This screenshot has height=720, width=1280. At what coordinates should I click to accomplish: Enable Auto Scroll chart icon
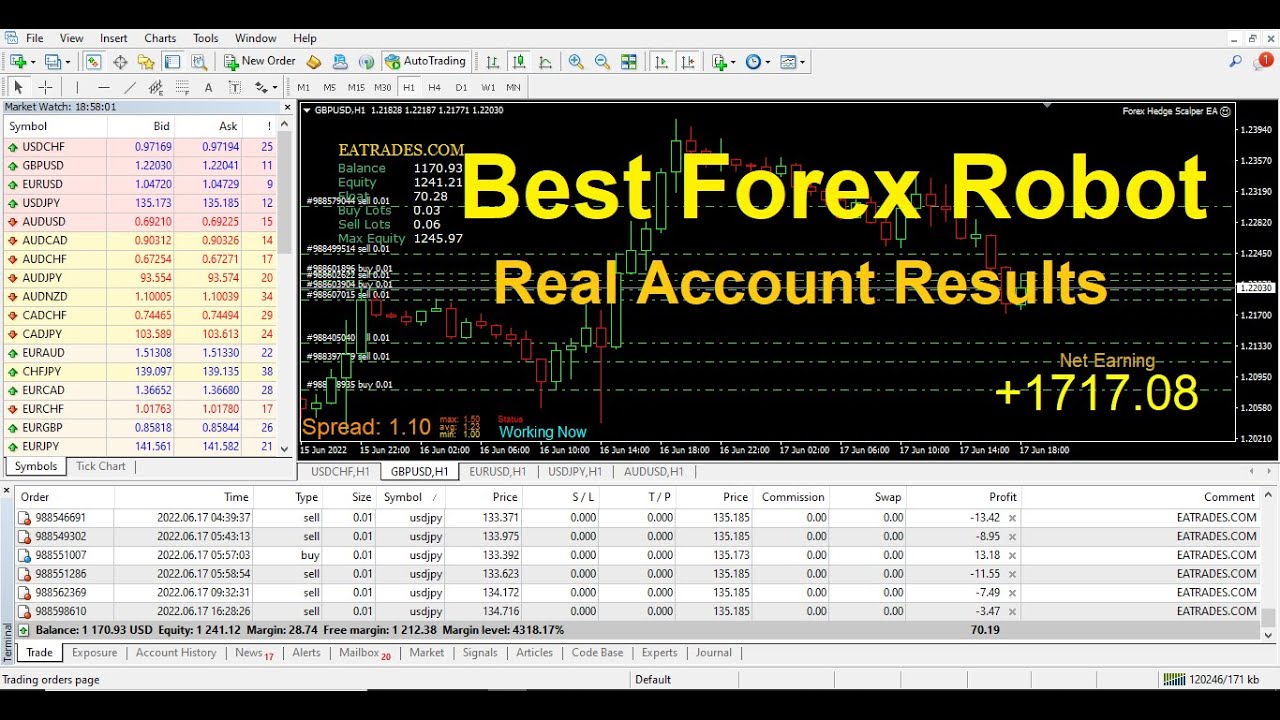(661, 61)
